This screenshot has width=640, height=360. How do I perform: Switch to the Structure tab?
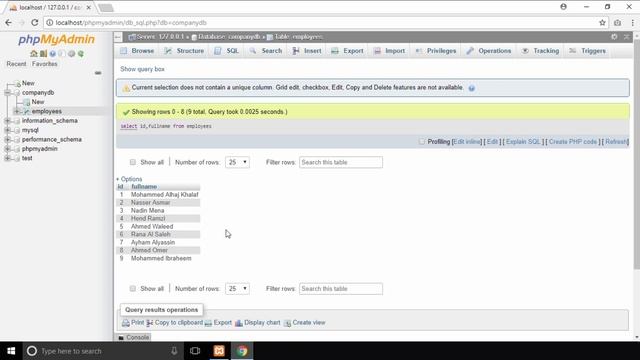[x=184, y=51]
